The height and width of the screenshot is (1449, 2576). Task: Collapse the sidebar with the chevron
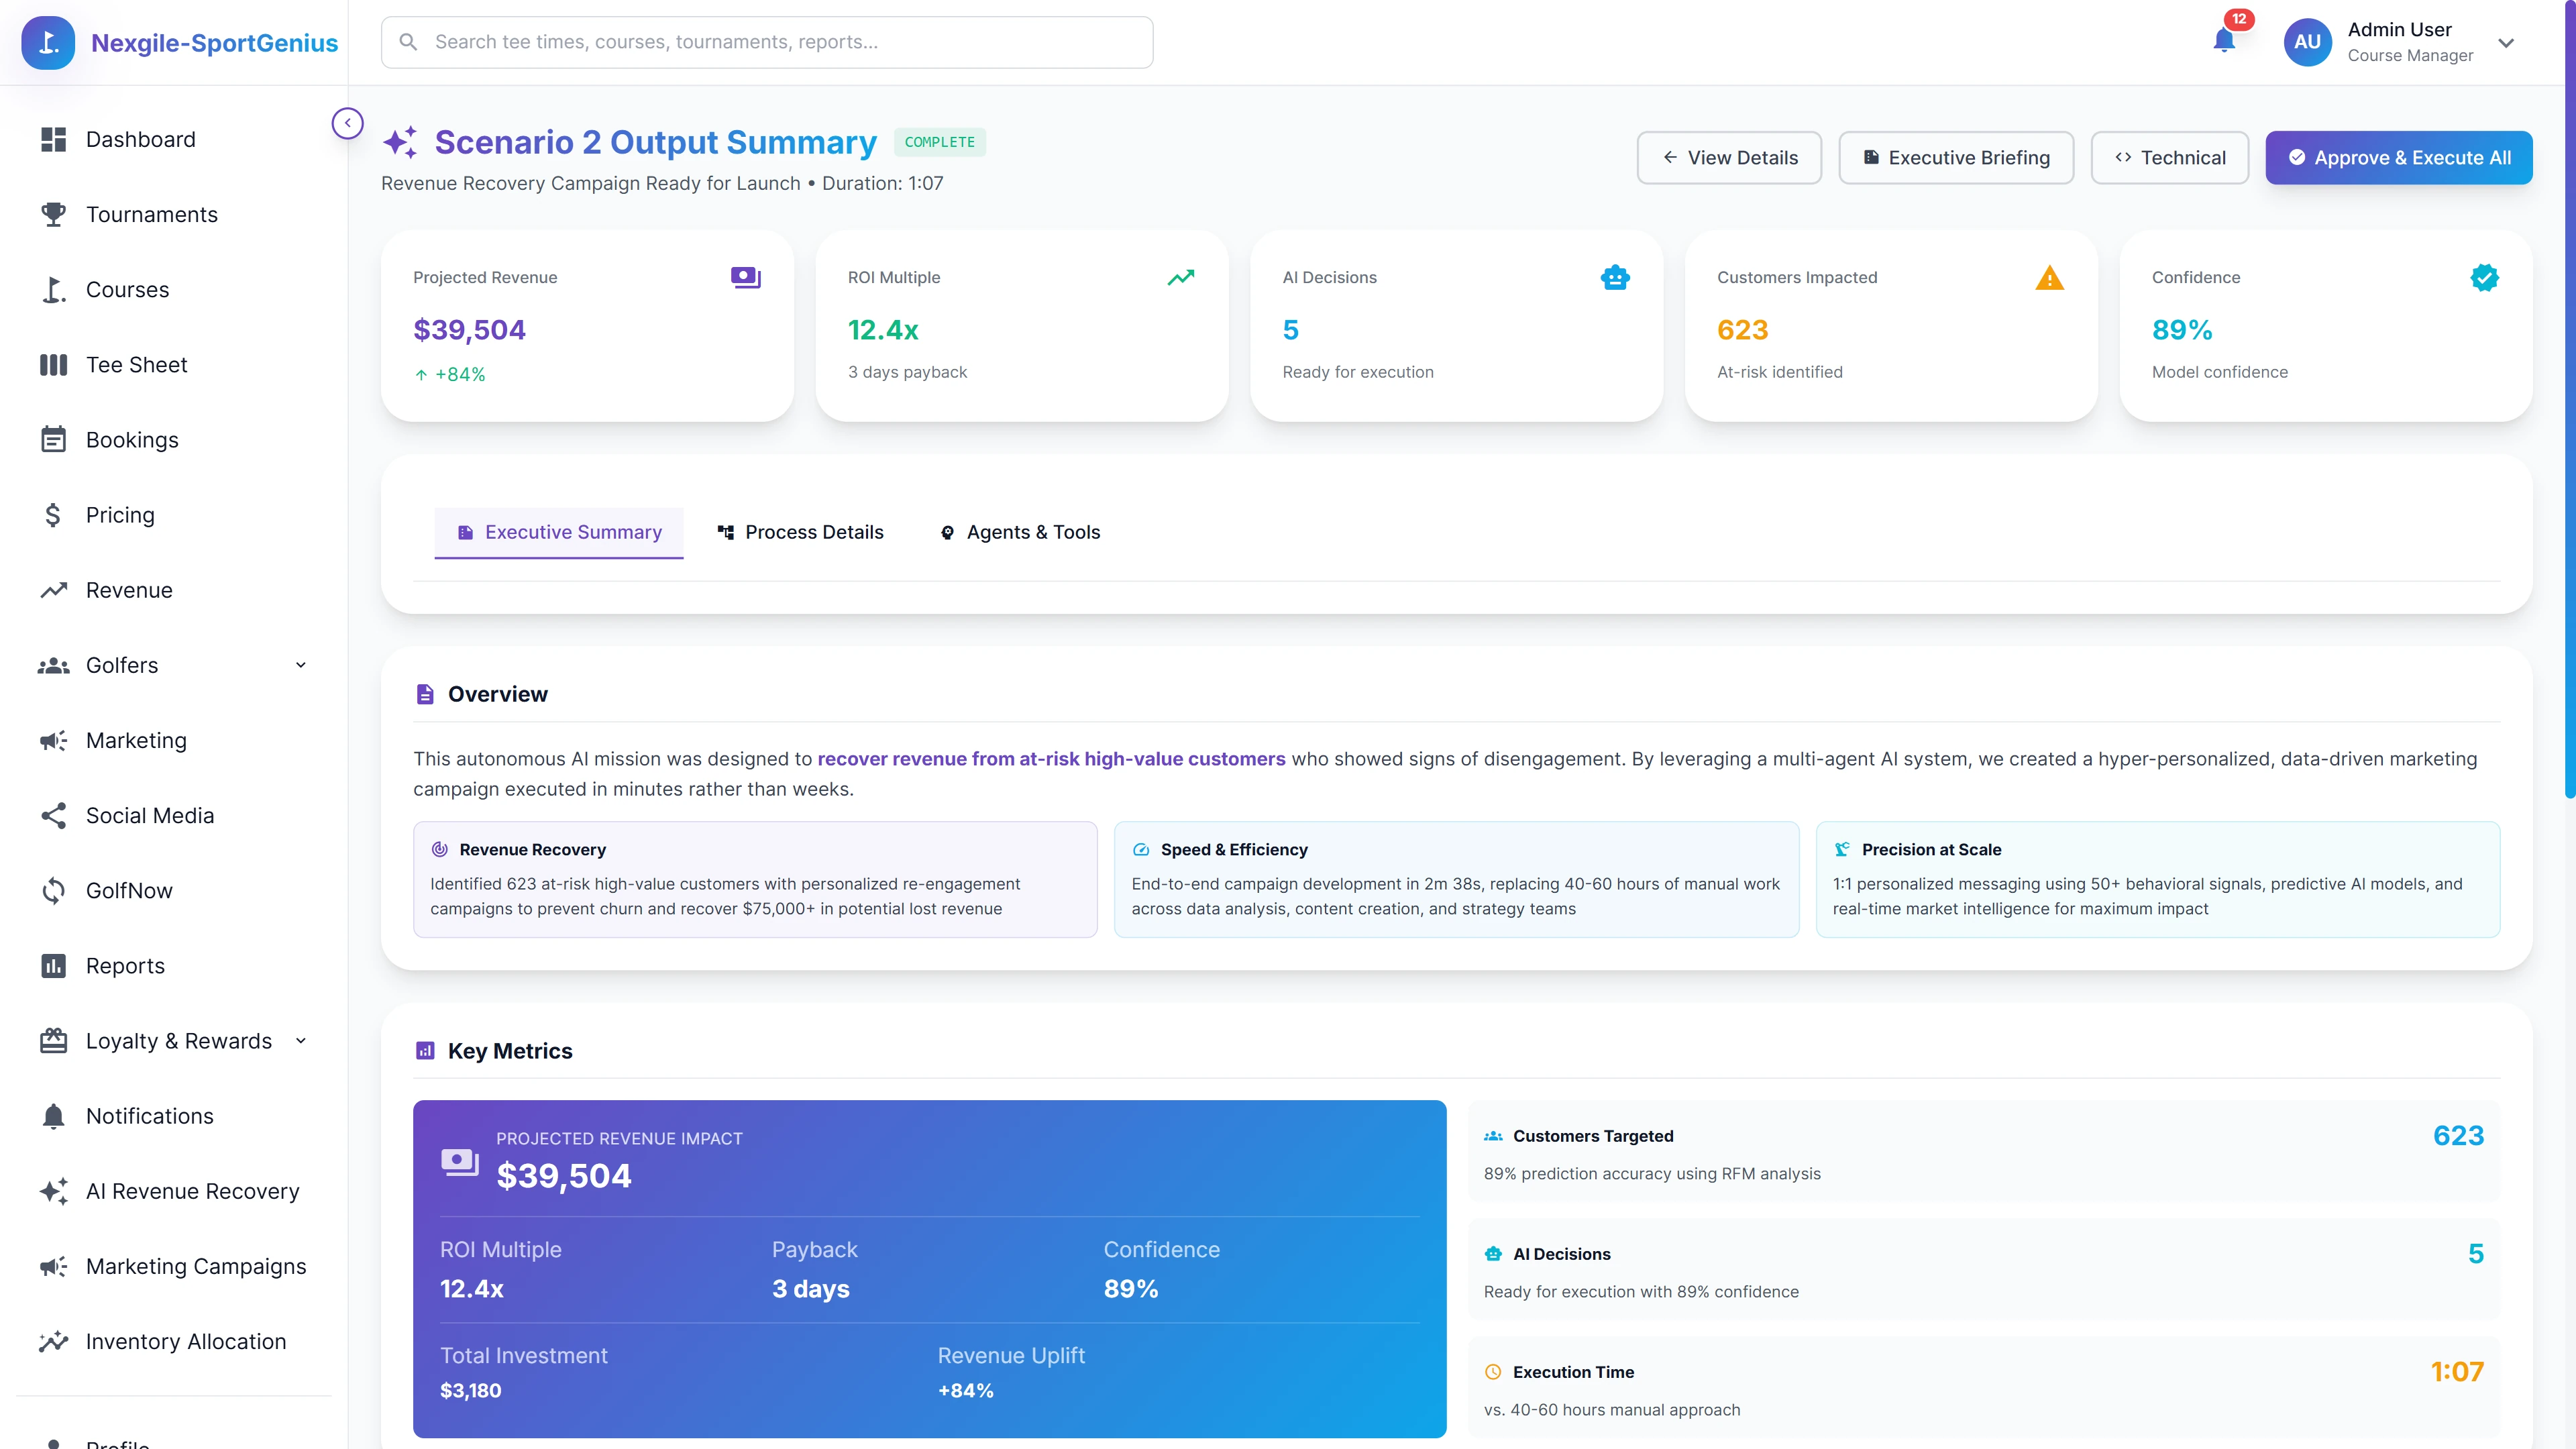click(347, 122)
